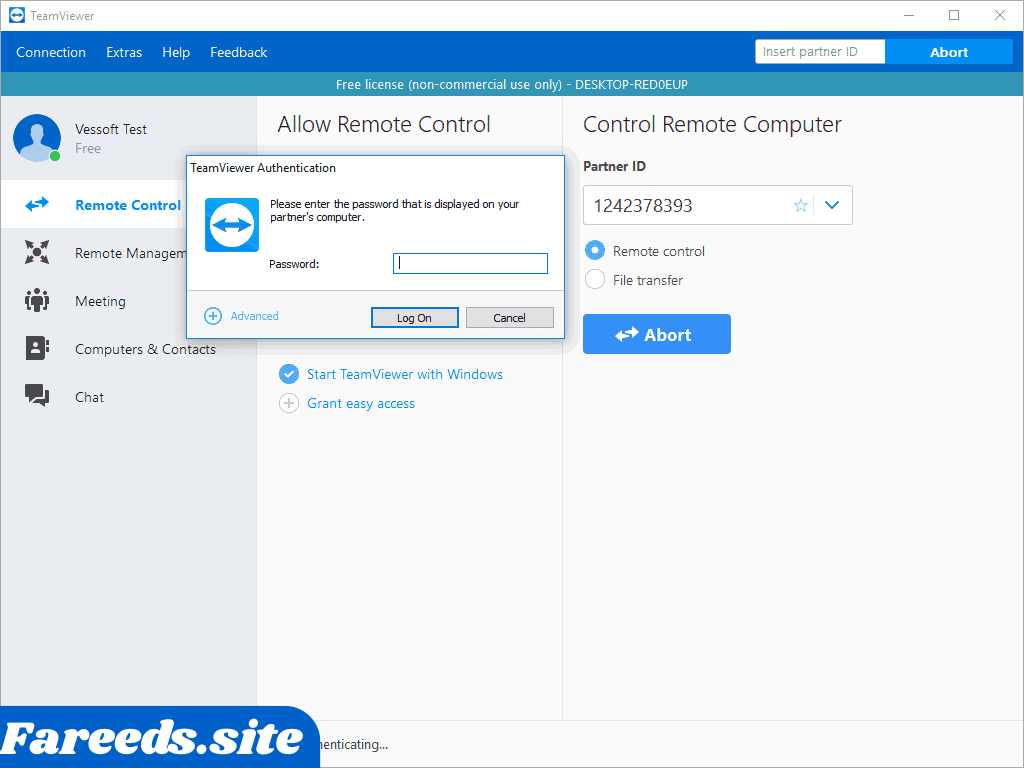Select the File transfer radio button
The height and width of the screenshot is (768, 1024).
pyautogui.click(x=595, y=280)
